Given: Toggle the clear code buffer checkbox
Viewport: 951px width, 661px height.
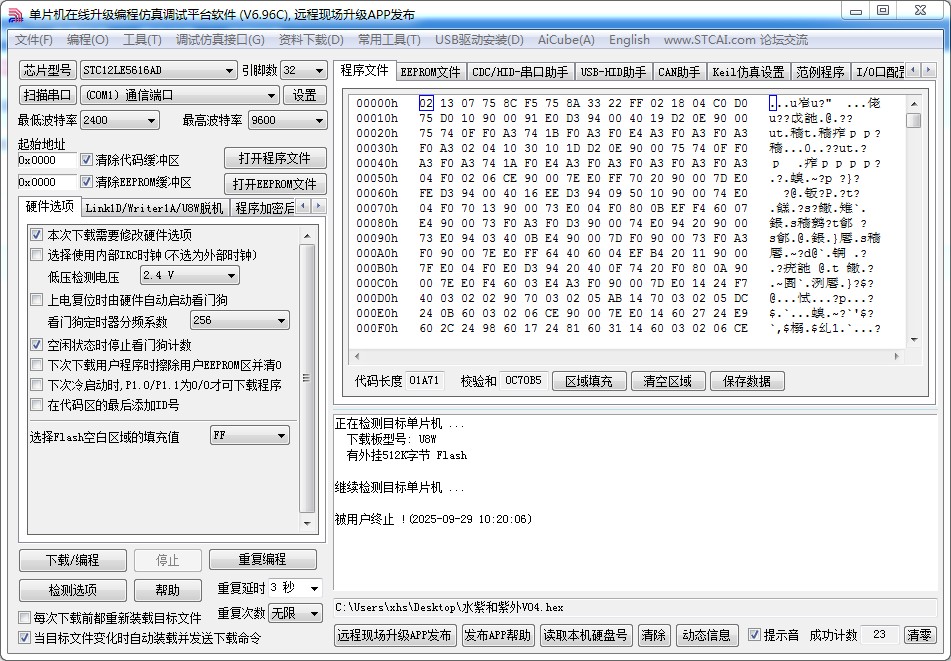Looking at the screenshot, I should click(85, 160).
